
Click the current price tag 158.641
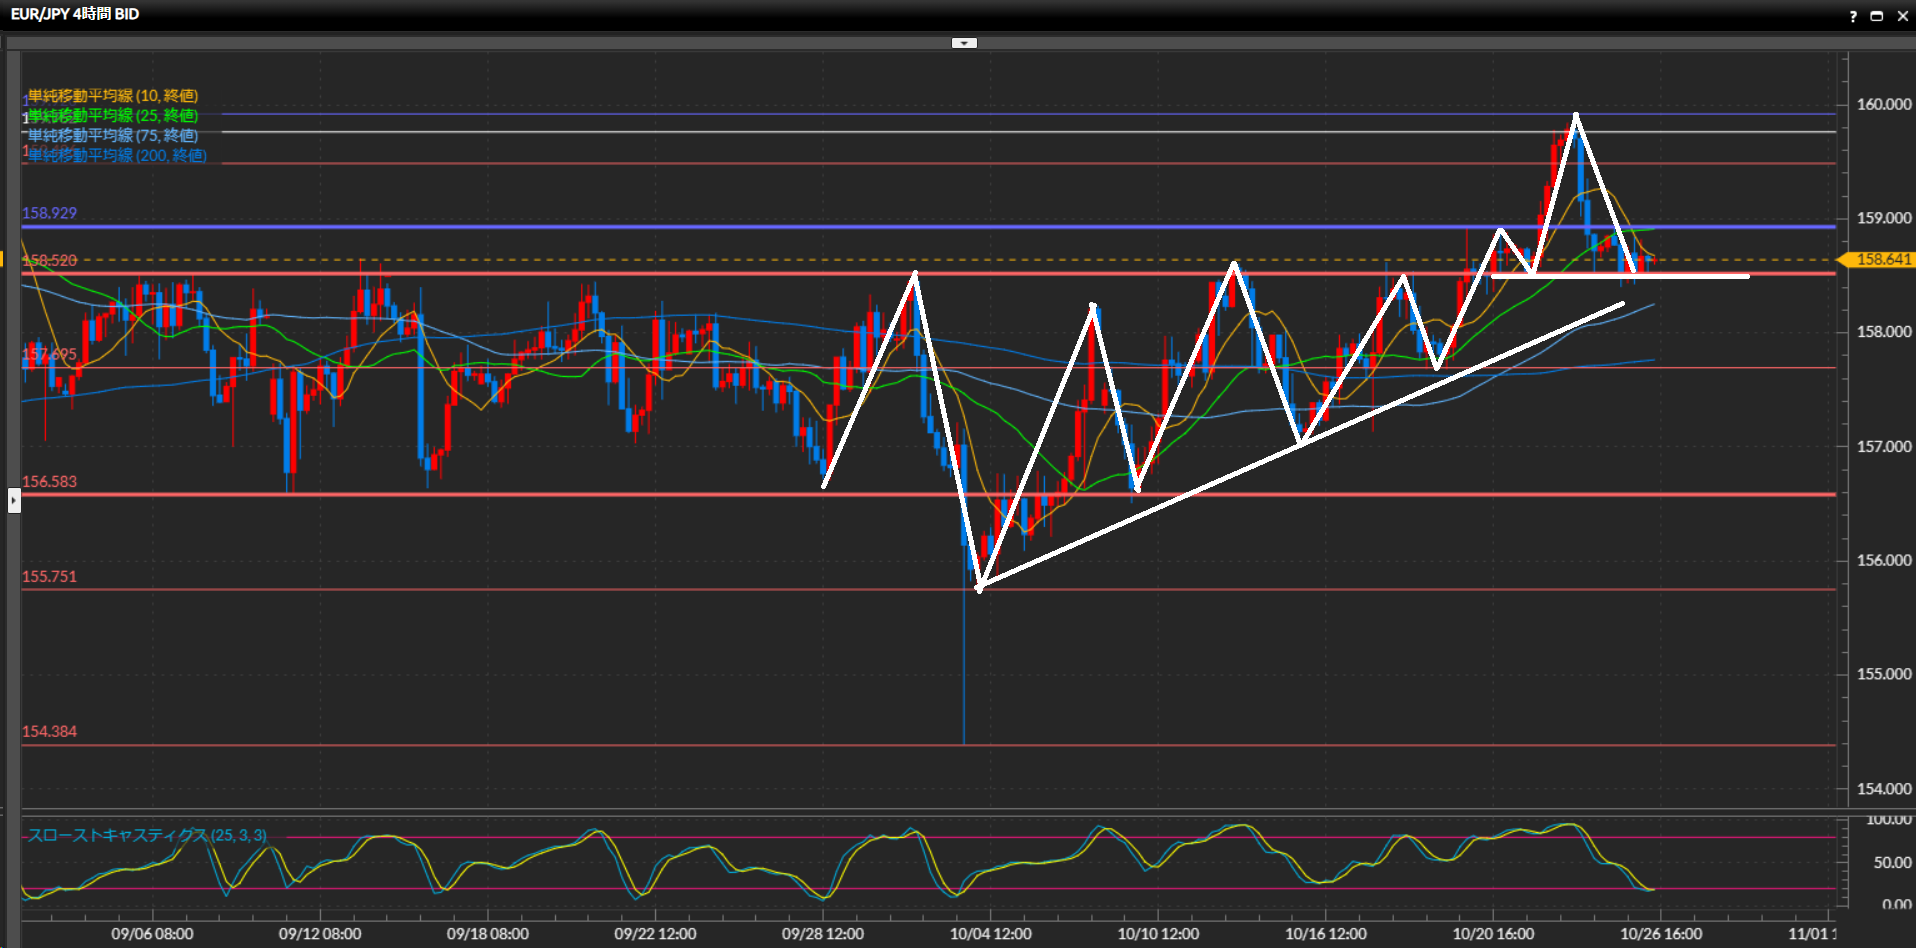point(1882,260)
